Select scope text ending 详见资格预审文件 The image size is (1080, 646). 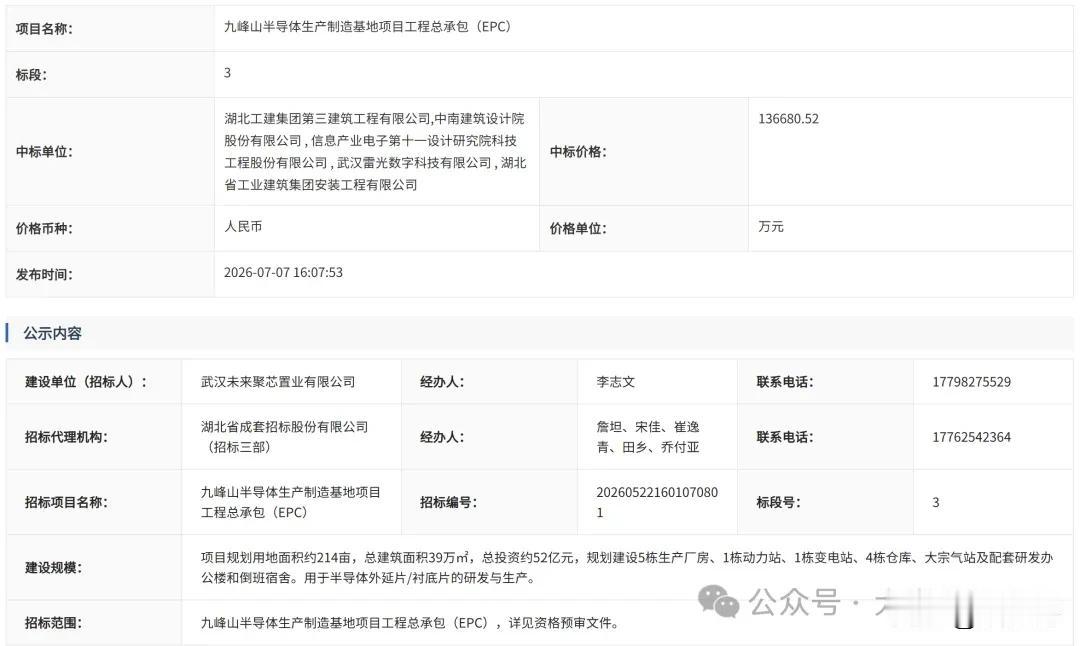coord(410,623)
